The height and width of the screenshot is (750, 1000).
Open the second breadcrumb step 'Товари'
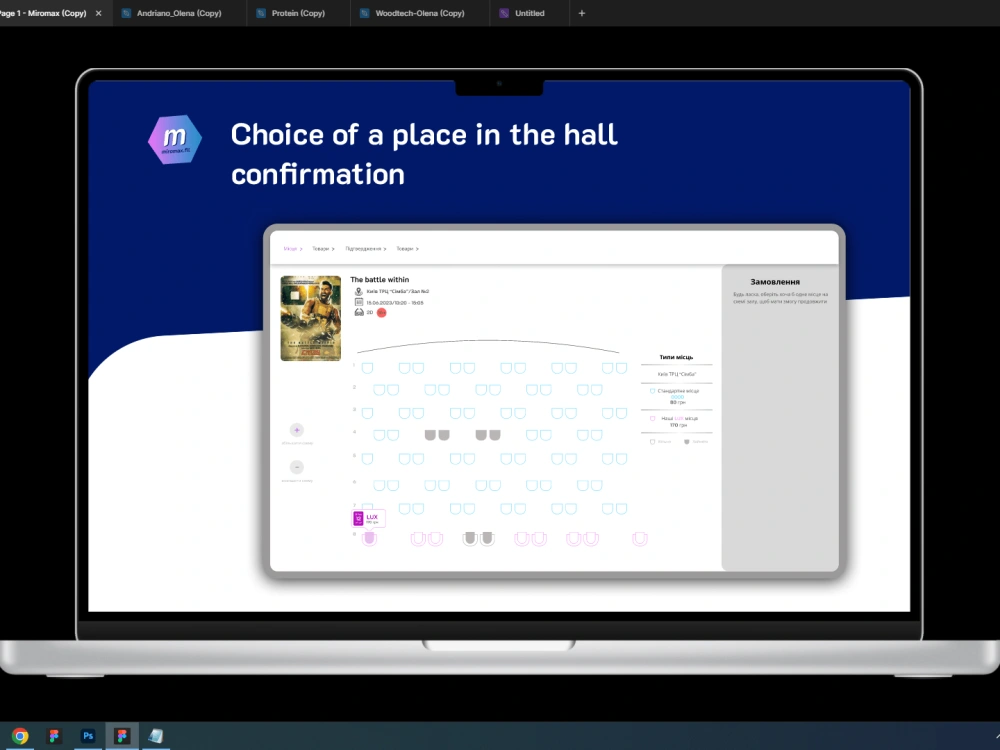tap(323, 249)
